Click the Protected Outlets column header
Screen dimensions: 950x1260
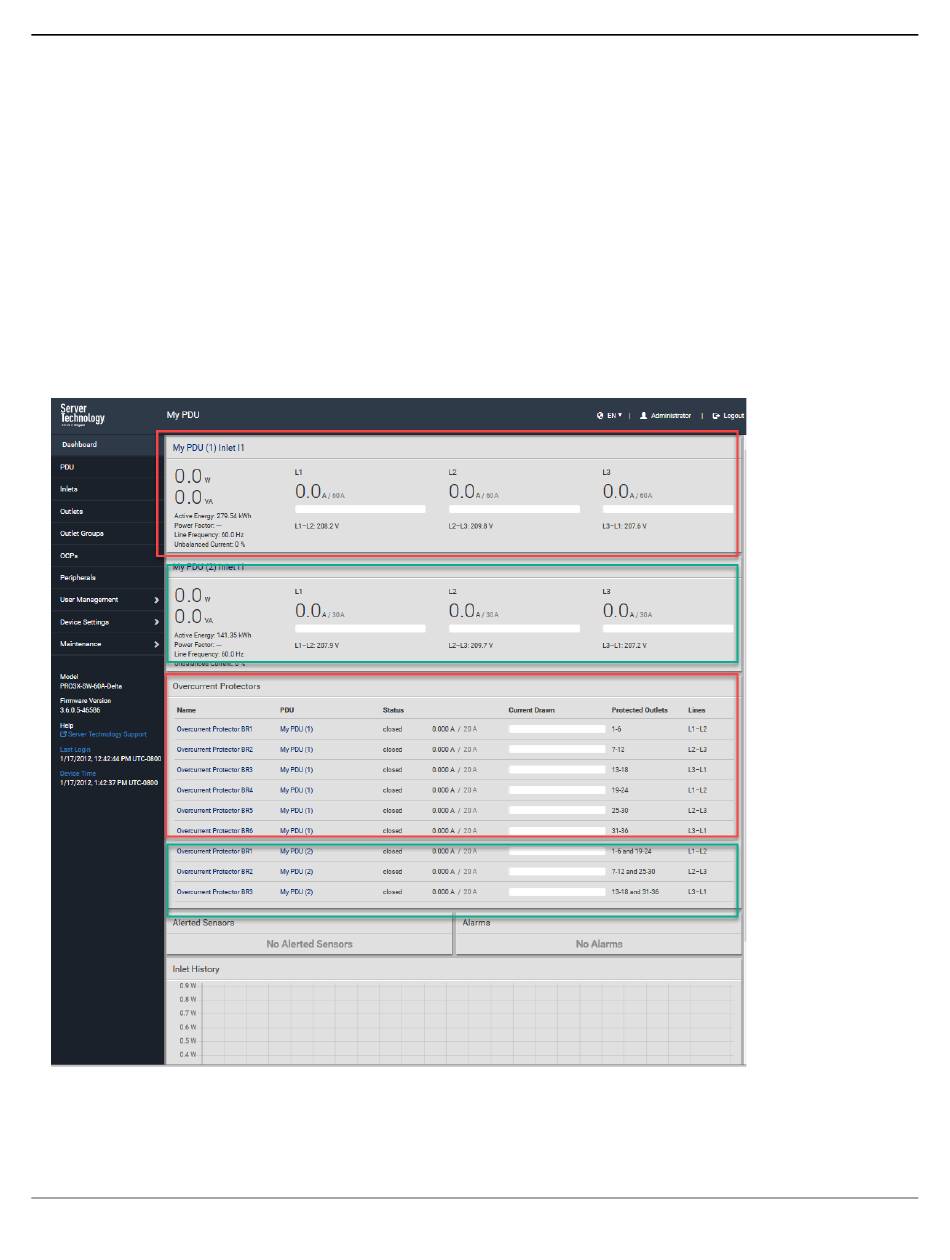640,710
